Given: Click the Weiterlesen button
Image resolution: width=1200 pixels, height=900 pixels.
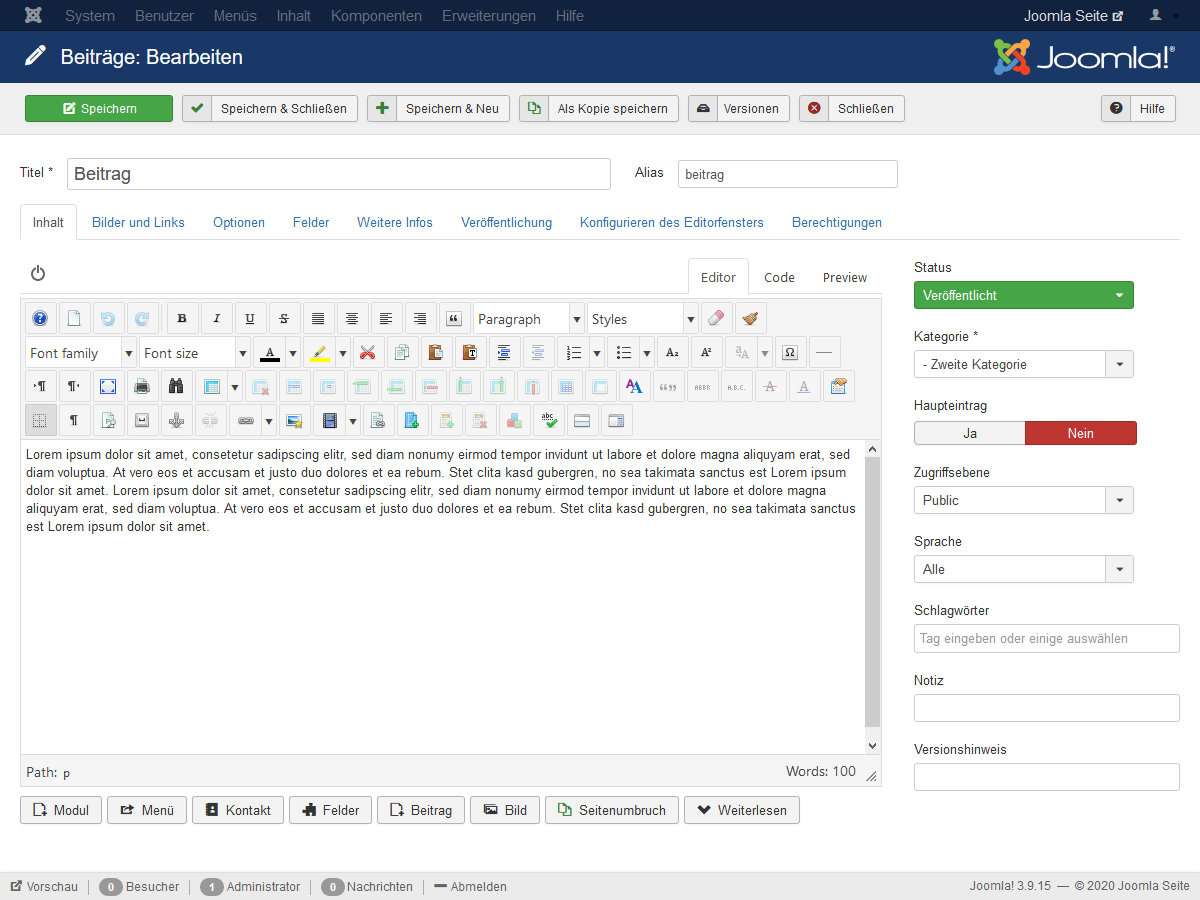Looking at the screenshot, I should click(742, 810).
